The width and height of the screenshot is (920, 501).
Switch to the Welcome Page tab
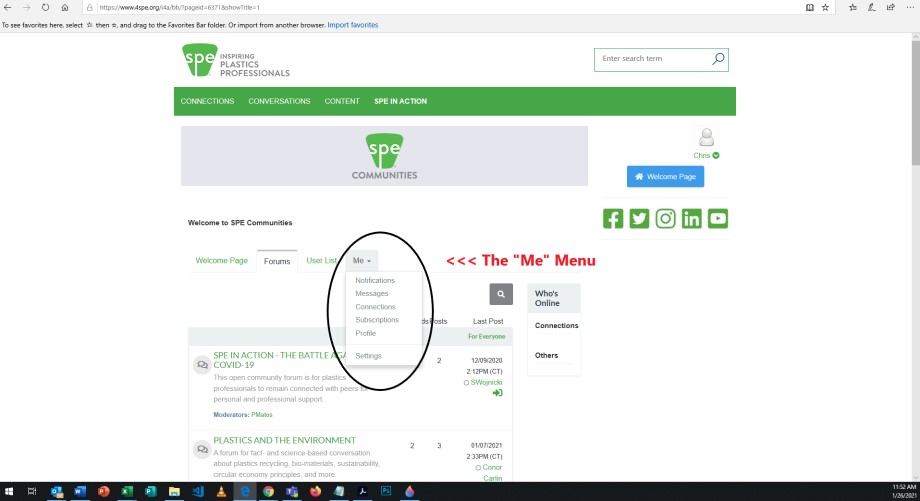coord(222,260)
